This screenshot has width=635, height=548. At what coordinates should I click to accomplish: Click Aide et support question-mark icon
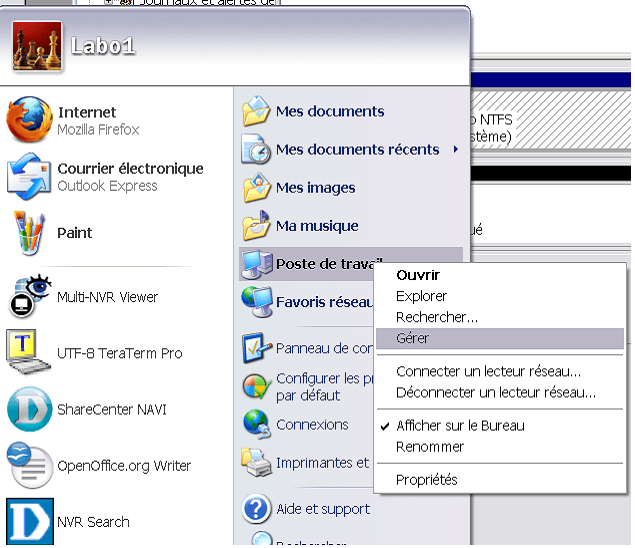point(256,509)
